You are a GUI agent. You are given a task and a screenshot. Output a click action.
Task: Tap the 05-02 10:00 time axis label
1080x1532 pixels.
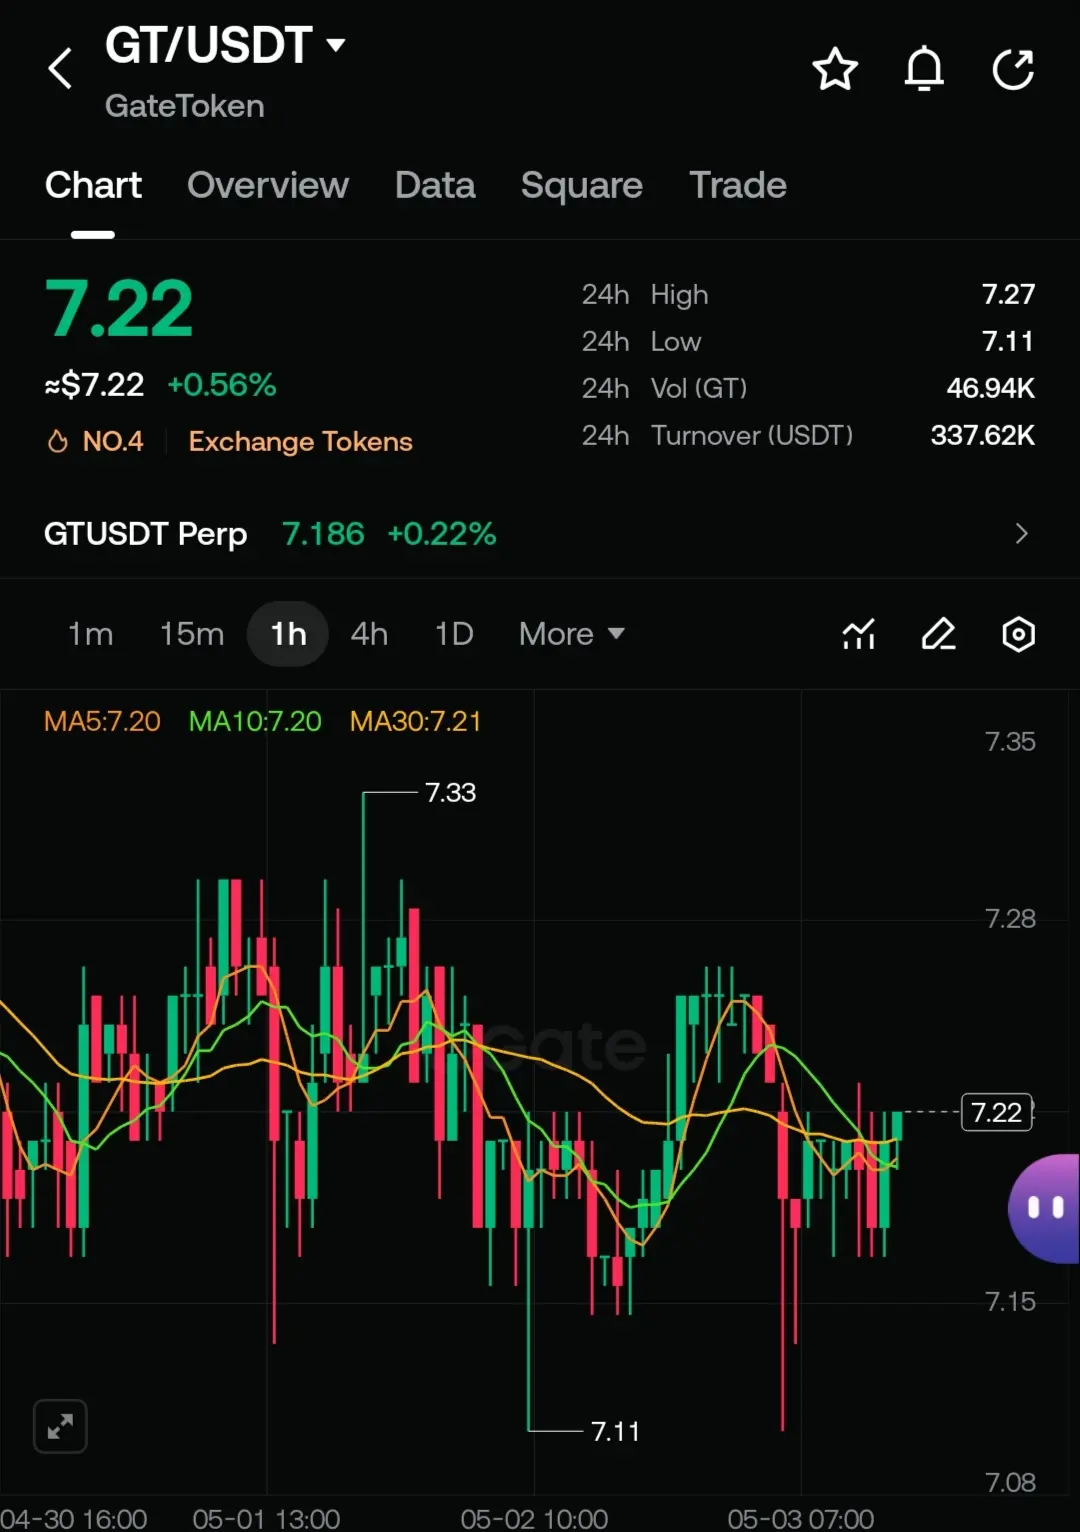click(534, 1518)
